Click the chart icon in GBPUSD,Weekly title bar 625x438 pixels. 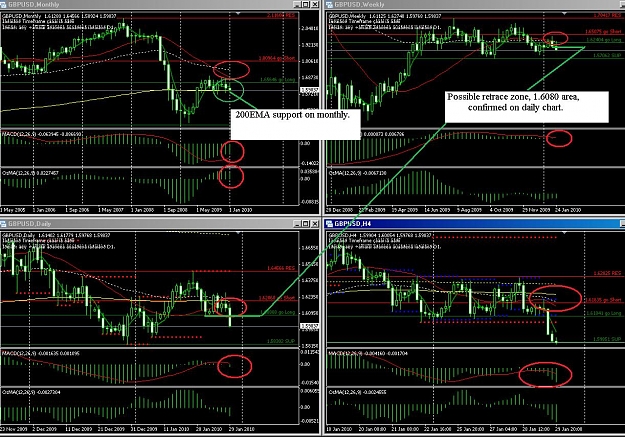pyautogui.click(x=330, y=4)
